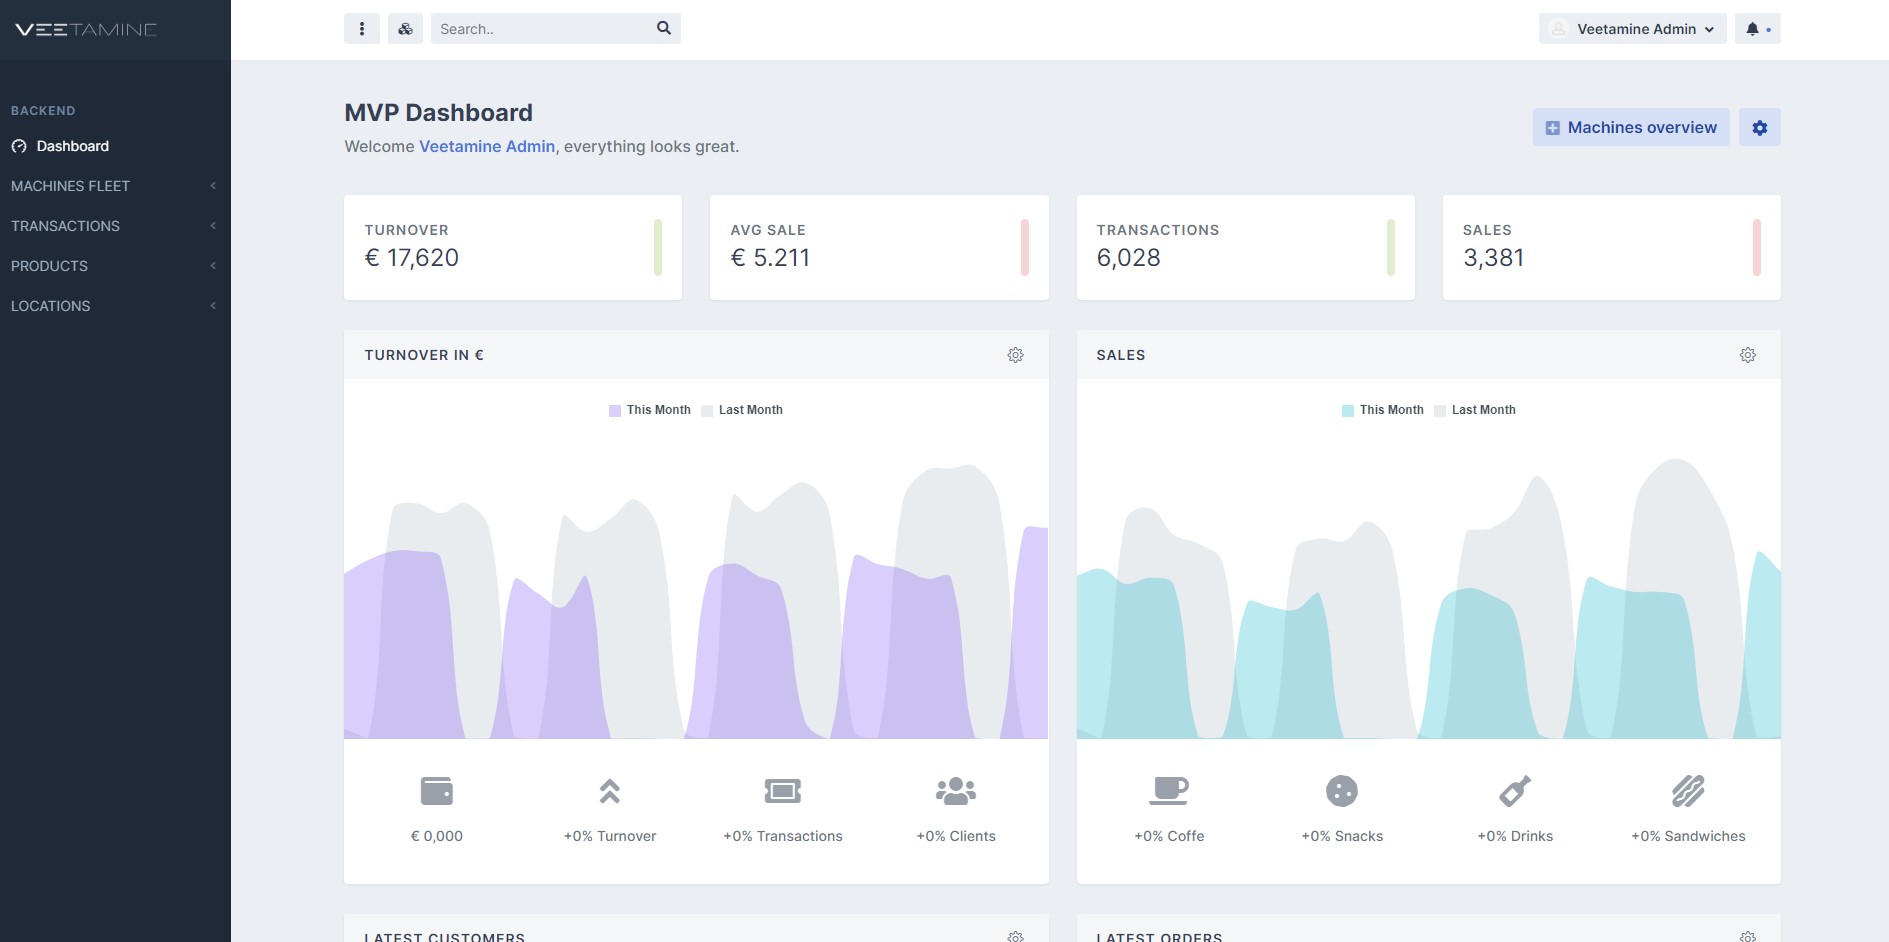Click the clients group icon

[955, 791]
